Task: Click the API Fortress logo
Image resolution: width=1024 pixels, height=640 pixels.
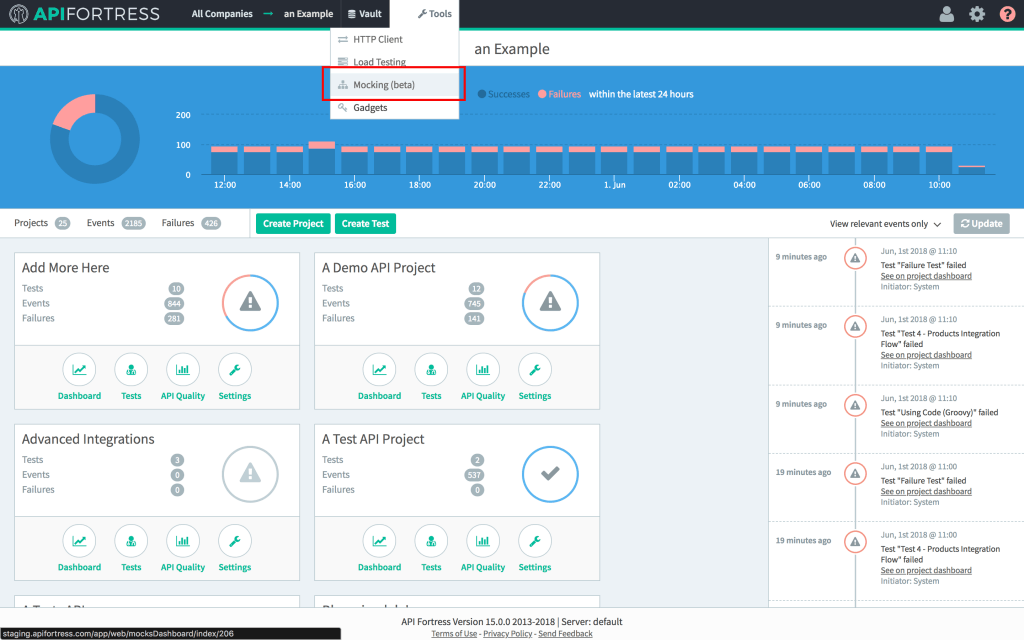Action: click(85, 13)
